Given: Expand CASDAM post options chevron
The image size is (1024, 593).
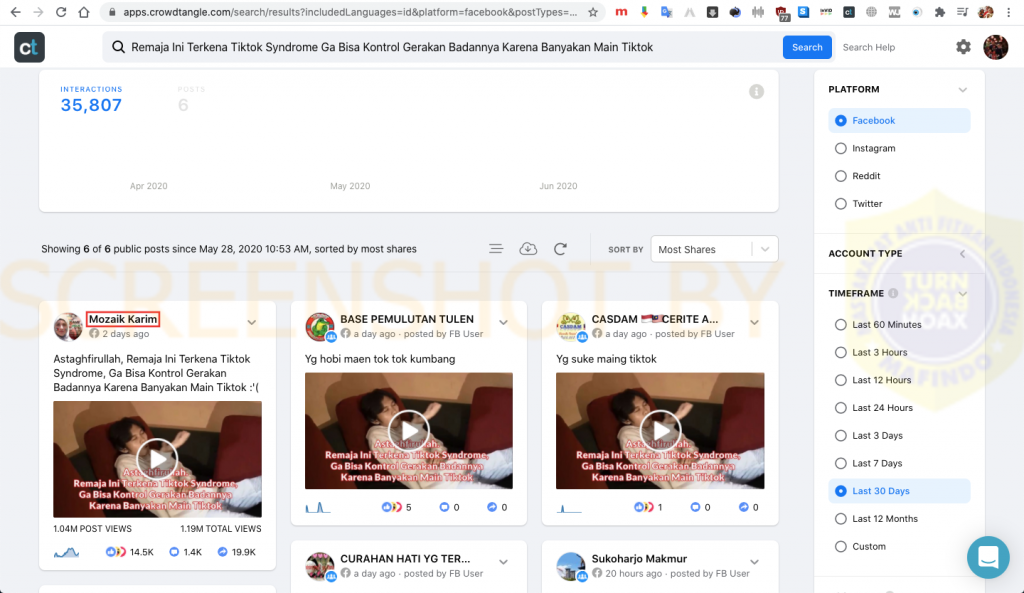Looking at the screenshot, I should pos(754,322).
